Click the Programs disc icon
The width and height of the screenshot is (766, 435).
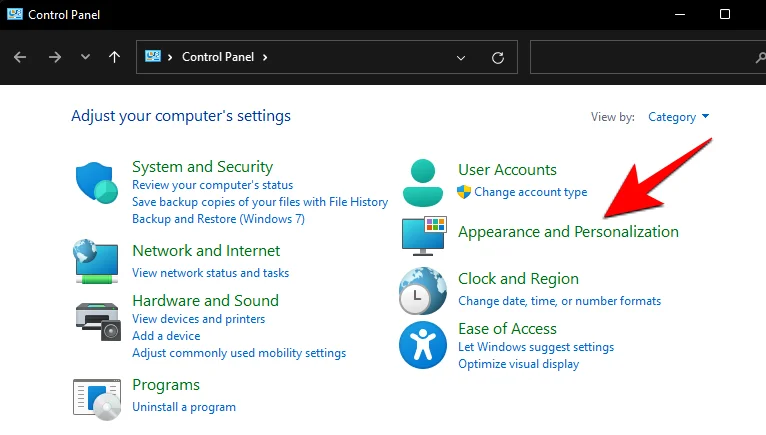click(x=97, y=399)
